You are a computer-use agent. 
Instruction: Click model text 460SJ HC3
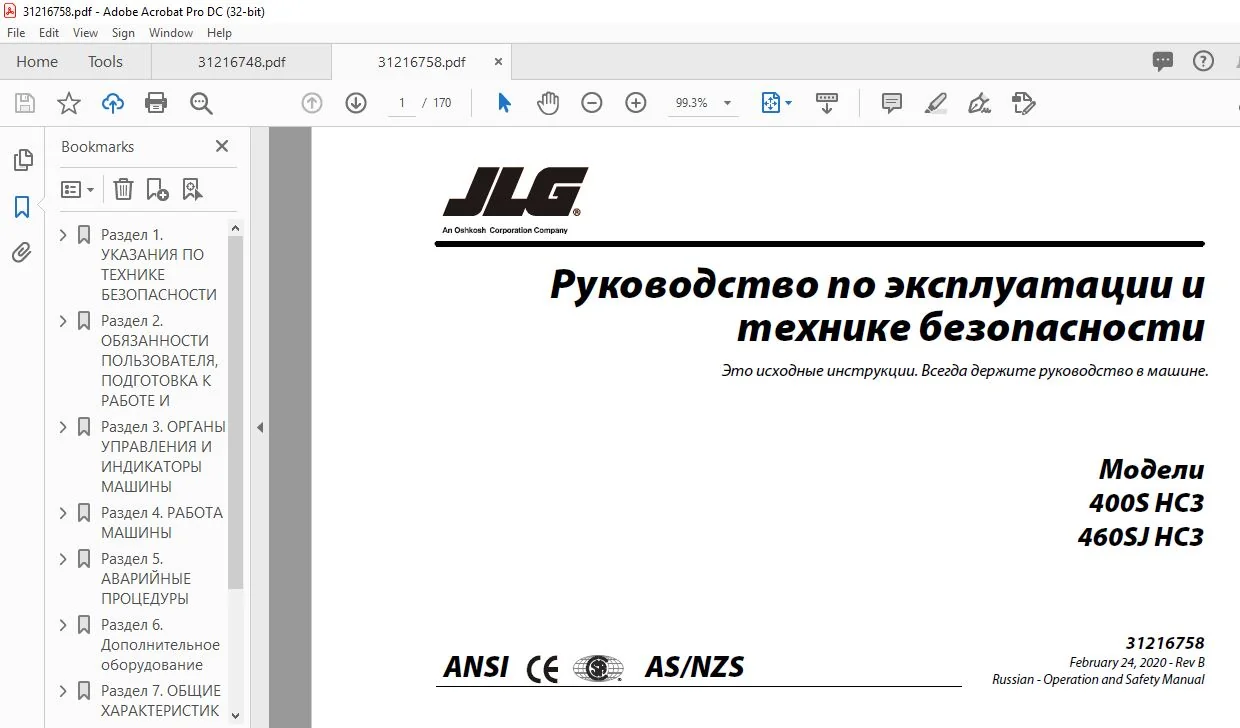click(1141, 536)
